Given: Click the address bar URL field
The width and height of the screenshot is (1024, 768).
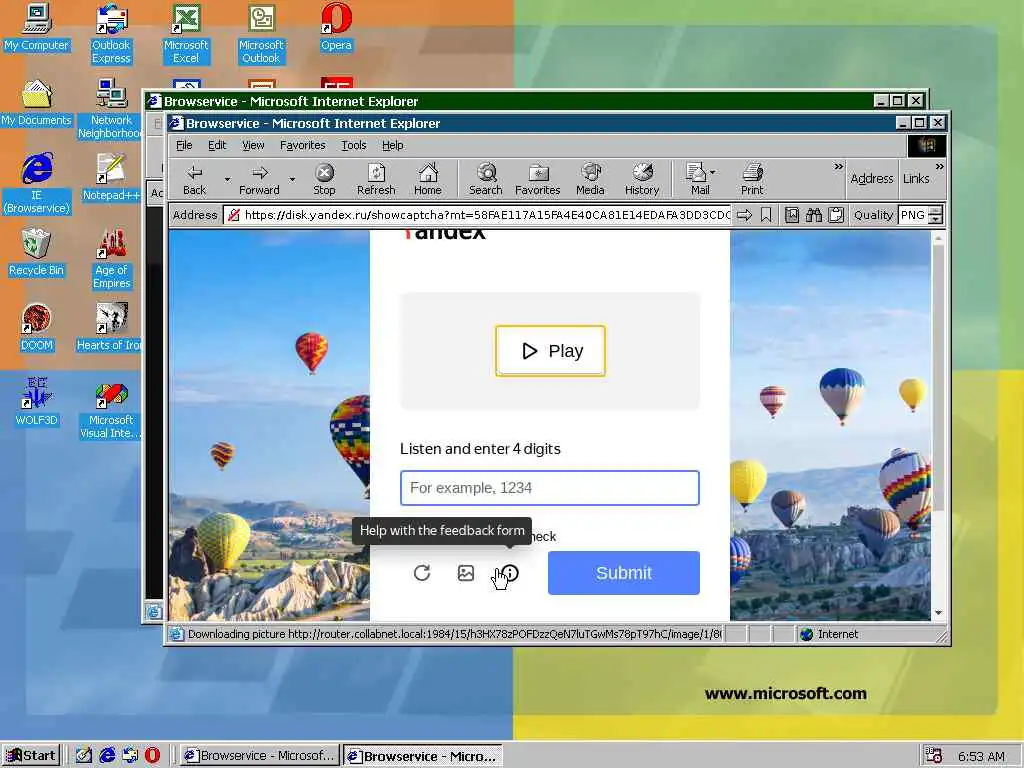Looking at the screenshot, I should (x=477, y=215).
